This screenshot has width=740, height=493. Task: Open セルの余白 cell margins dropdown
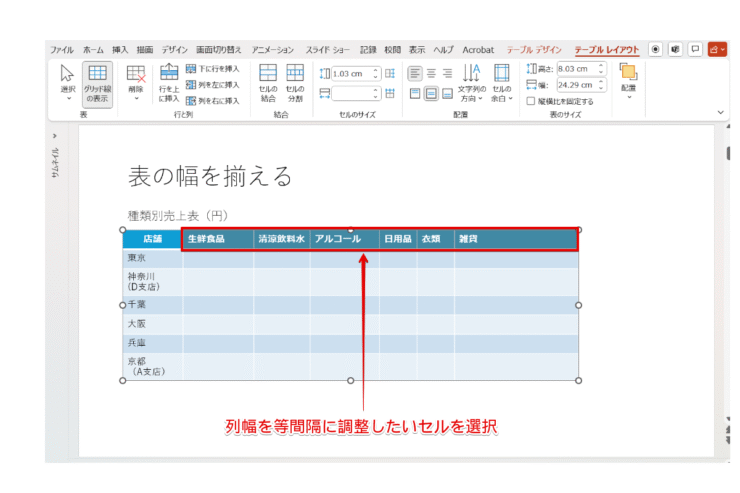pos(502,83)
